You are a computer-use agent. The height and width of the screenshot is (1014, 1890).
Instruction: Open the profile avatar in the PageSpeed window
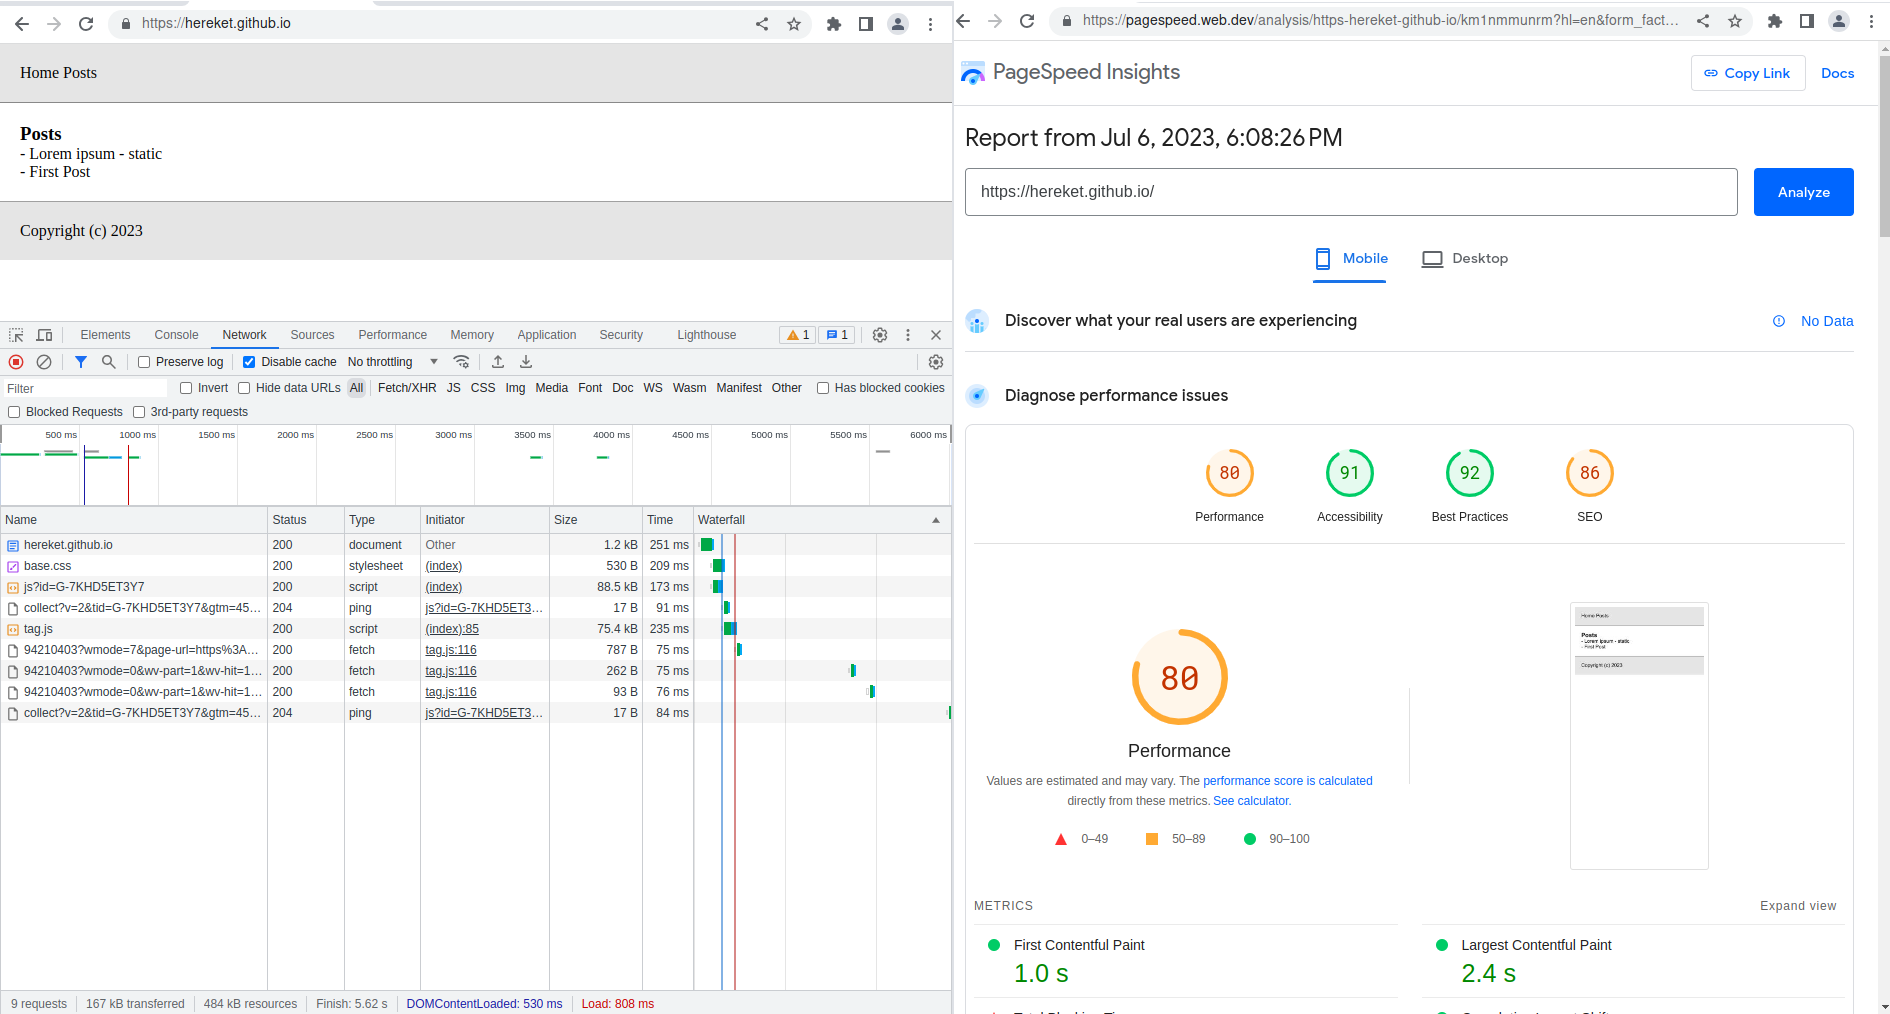click(1839, 20)
